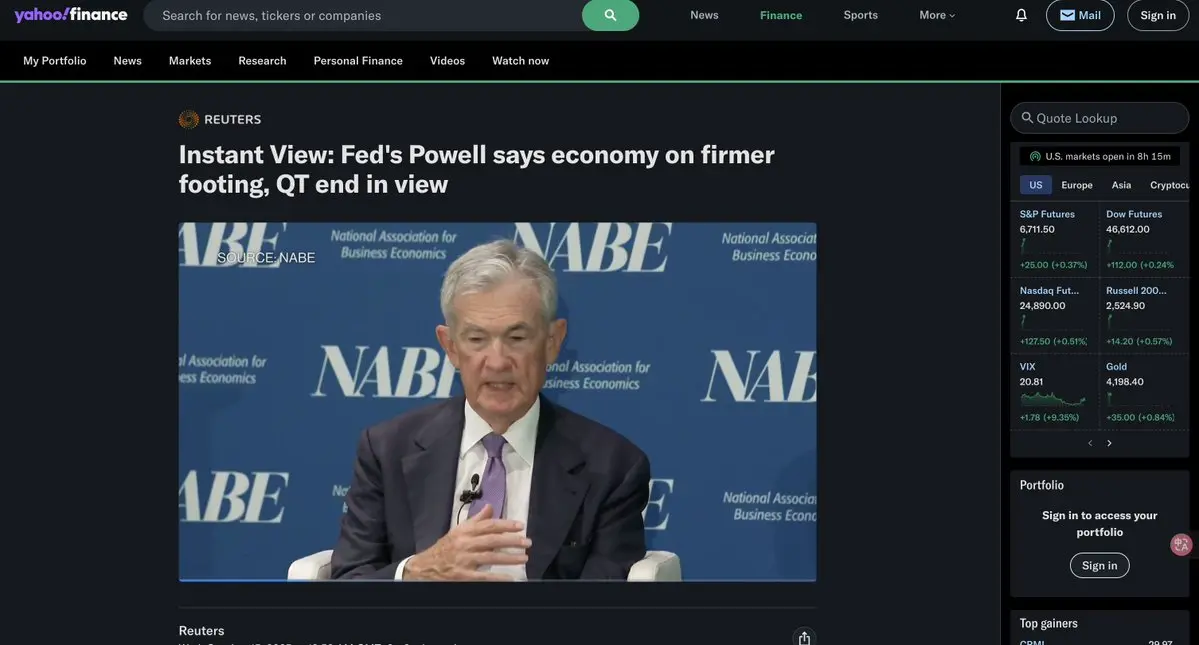Image resolution: width=1199 pixels, height=645 pixels.
Task: Select the Europe markets tab
Action: point(1077,185)
